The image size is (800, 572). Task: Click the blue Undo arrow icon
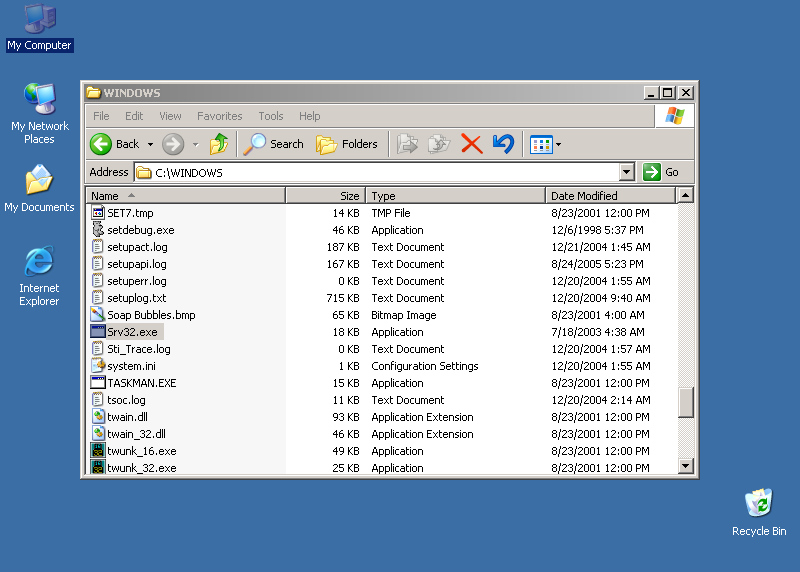tap(503, 144)
